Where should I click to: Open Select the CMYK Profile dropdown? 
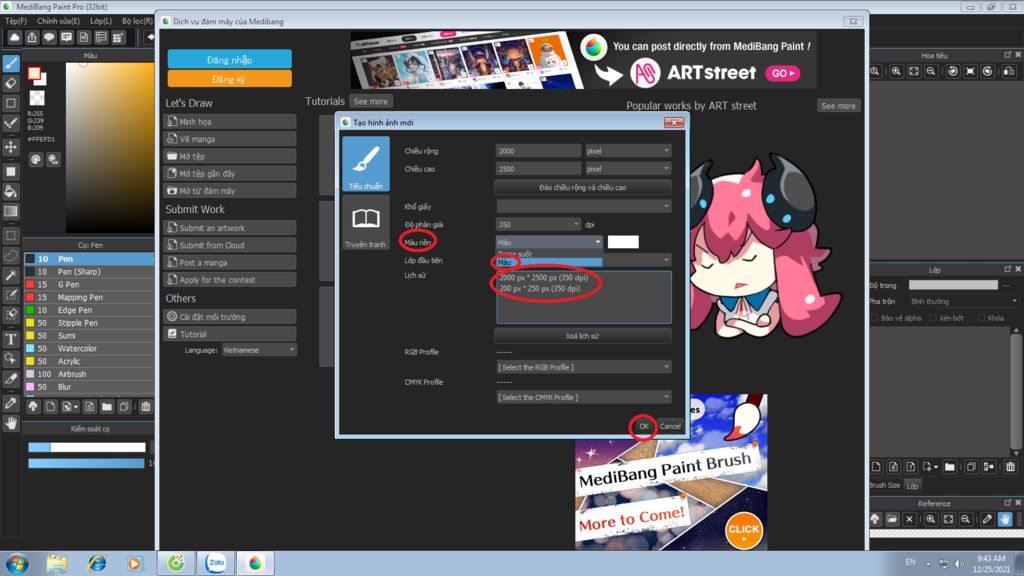583,397
